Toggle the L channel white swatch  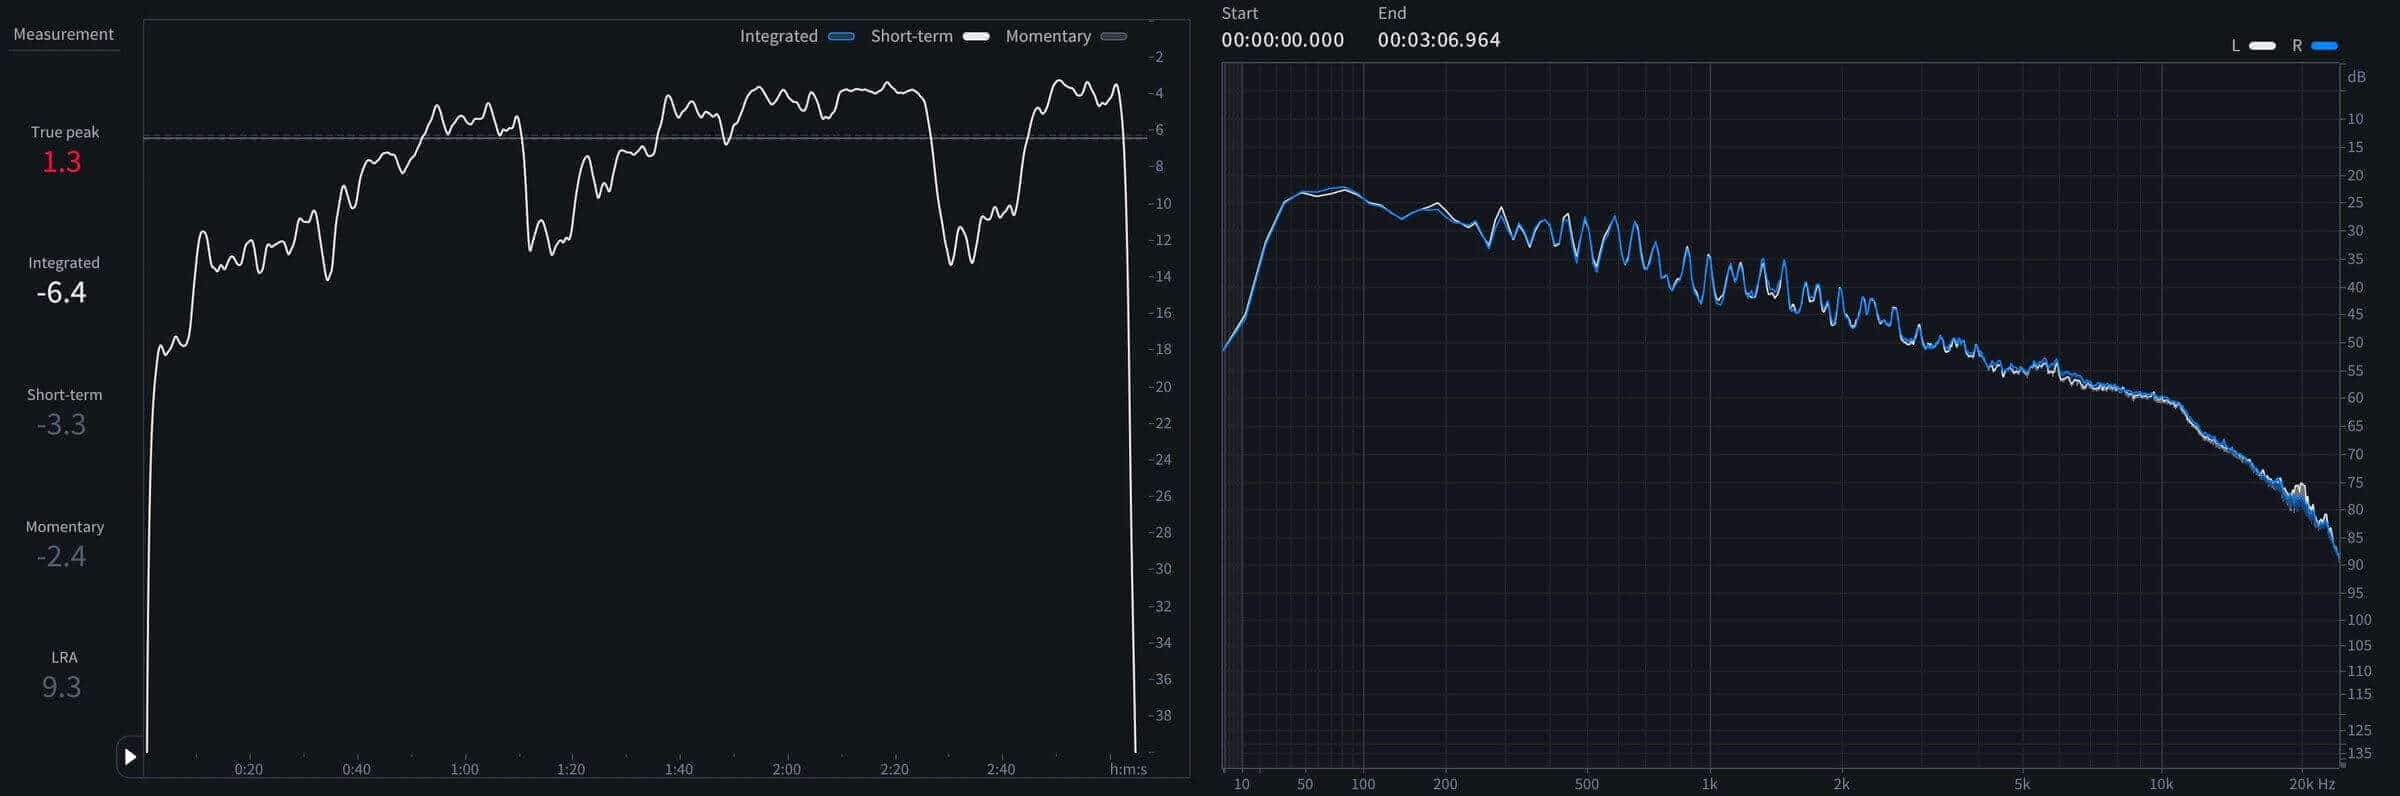[x=2262, y=46]
